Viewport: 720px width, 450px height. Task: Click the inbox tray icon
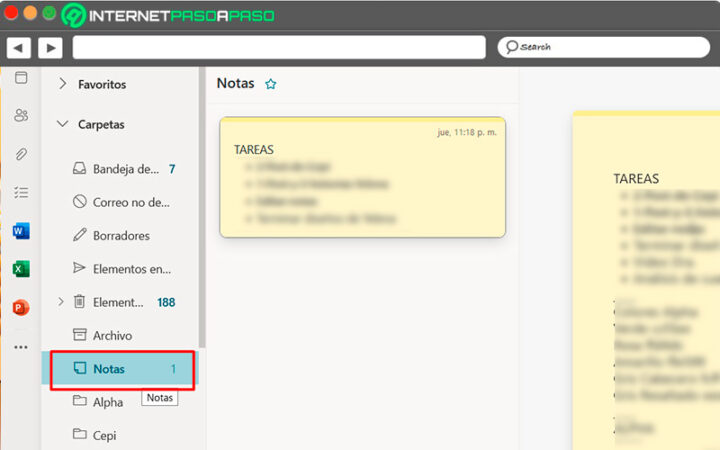(79, 169)
